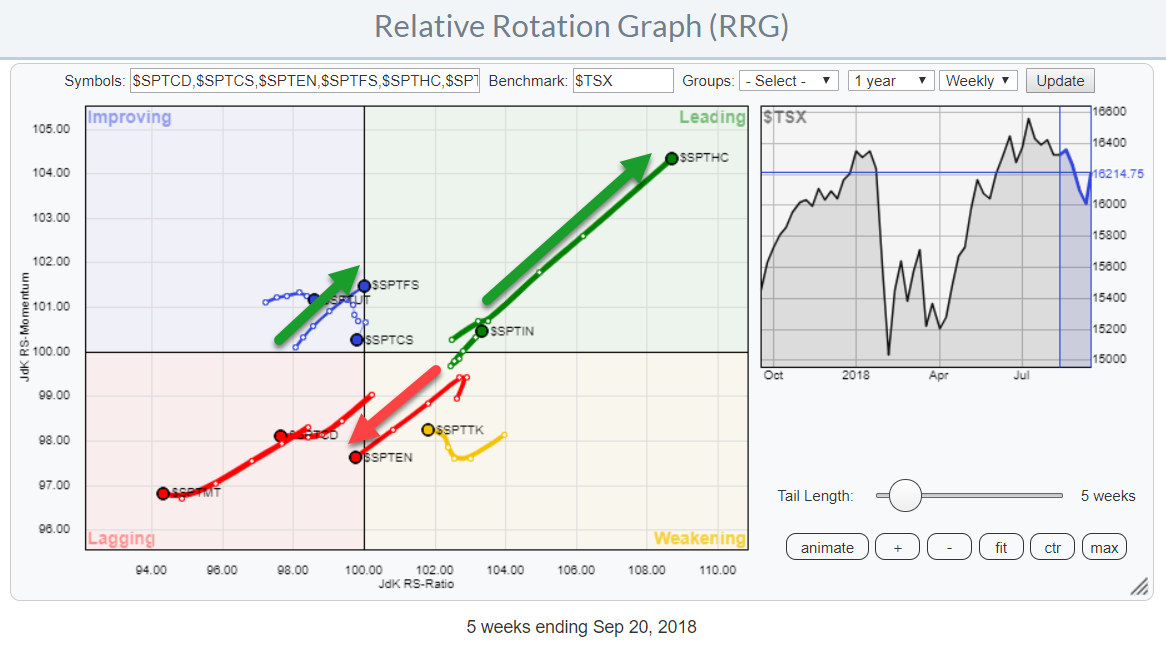Image resolution: width=1166 pixels, height=650 pixels.
Task: Open the 1 year period dropdown
Action: click(x=890, y=80)
